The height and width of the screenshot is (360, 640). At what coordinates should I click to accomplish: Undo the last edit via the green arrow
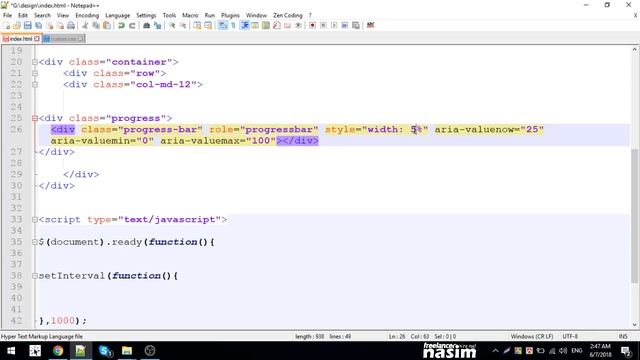pos(121,25)
